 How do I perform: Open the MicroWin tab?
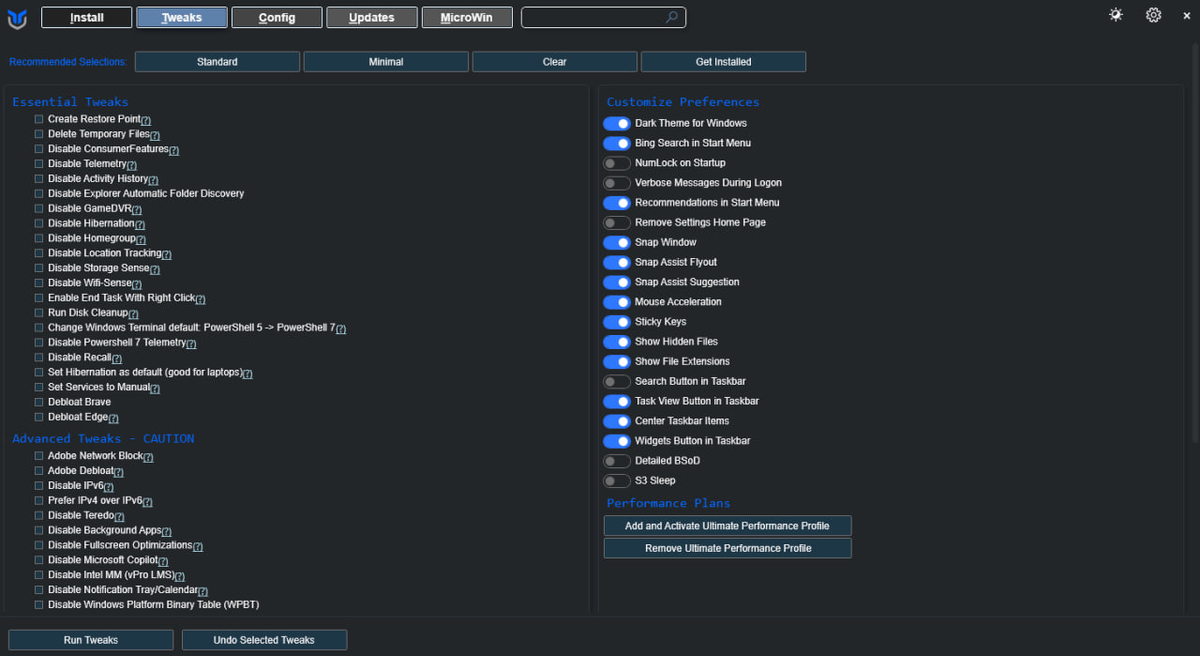[x=467, y=17]
